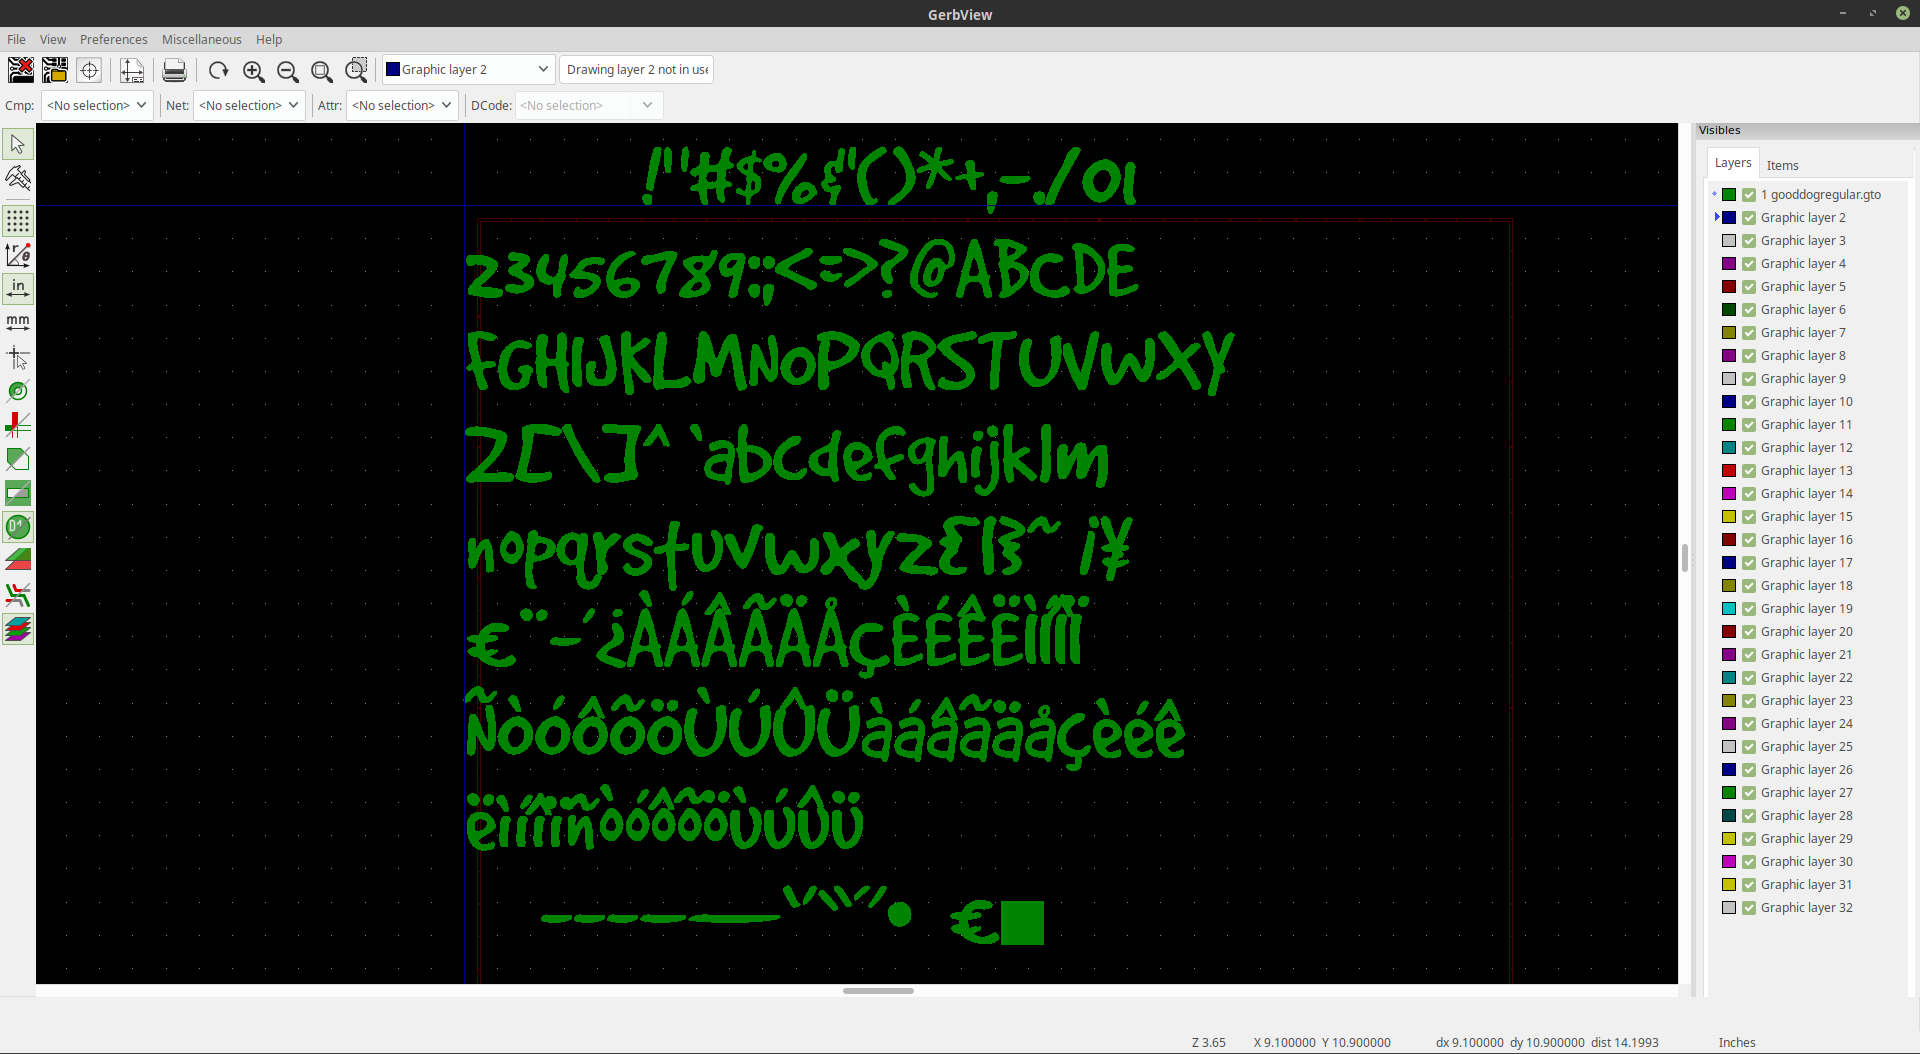Toggle high contrast display mode icon

pos(18,595)
